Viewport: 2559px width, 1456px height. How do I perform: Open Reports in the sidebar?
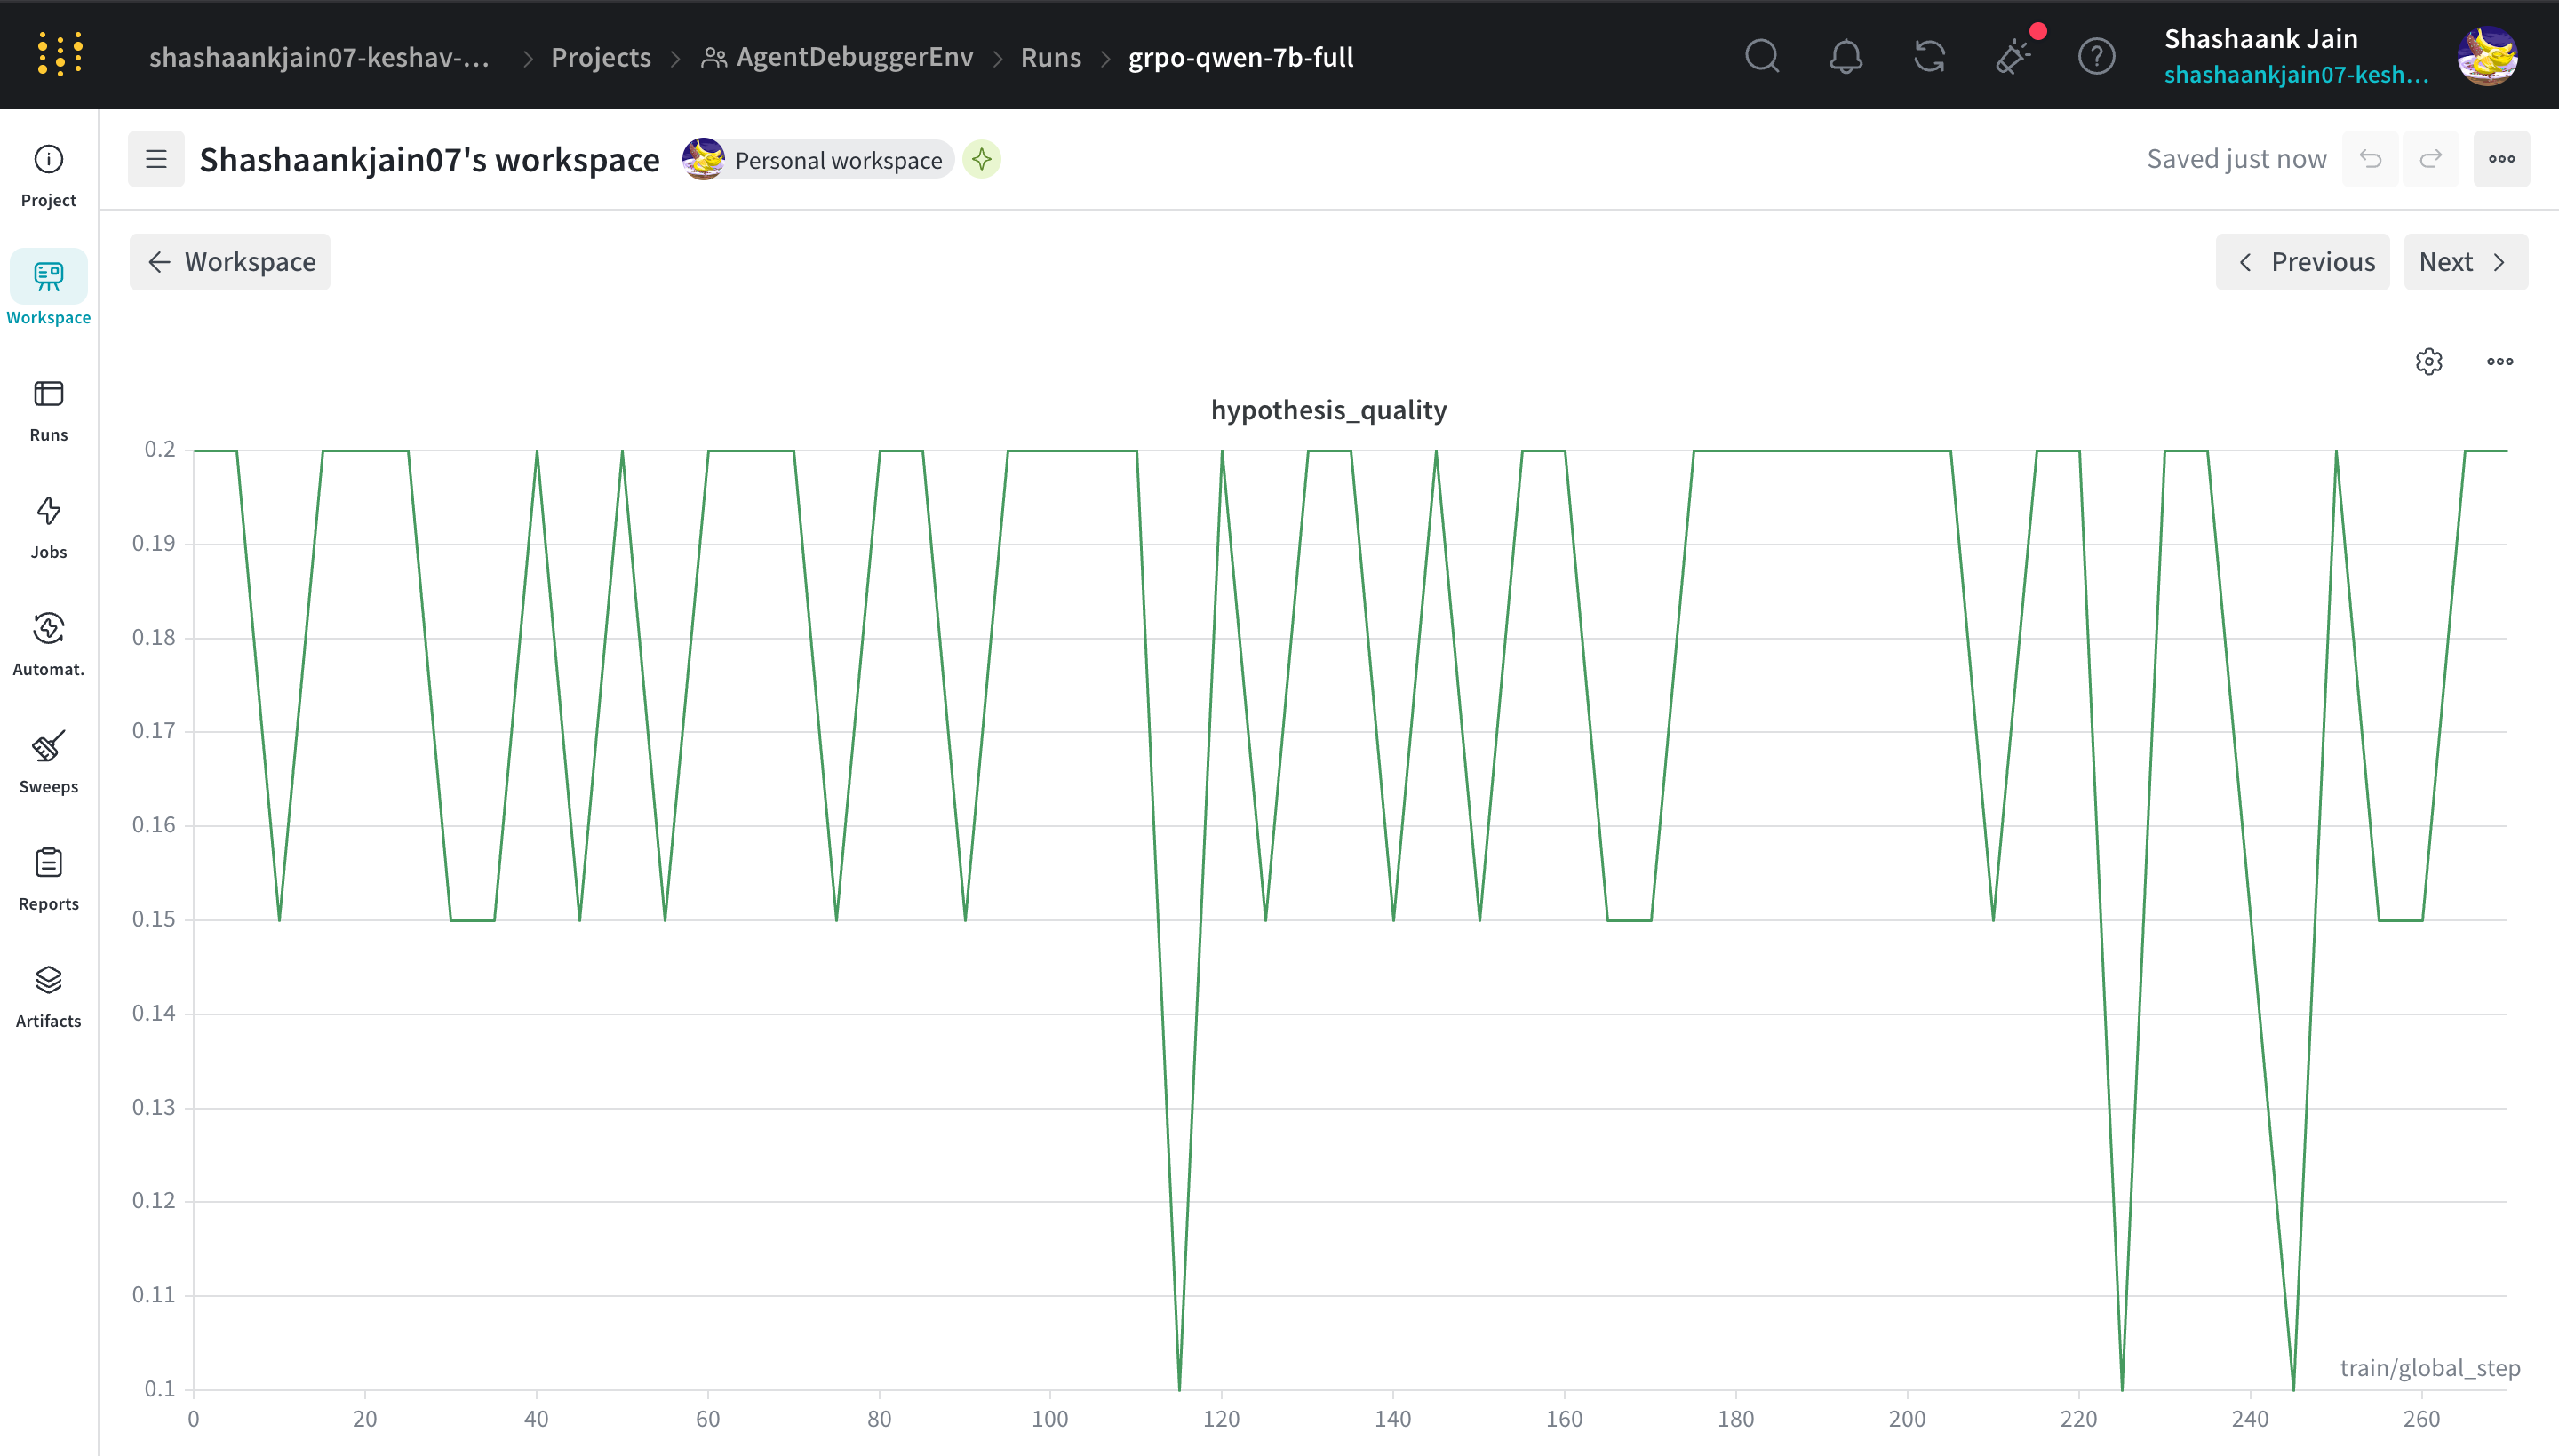click(x=48, y=878)
